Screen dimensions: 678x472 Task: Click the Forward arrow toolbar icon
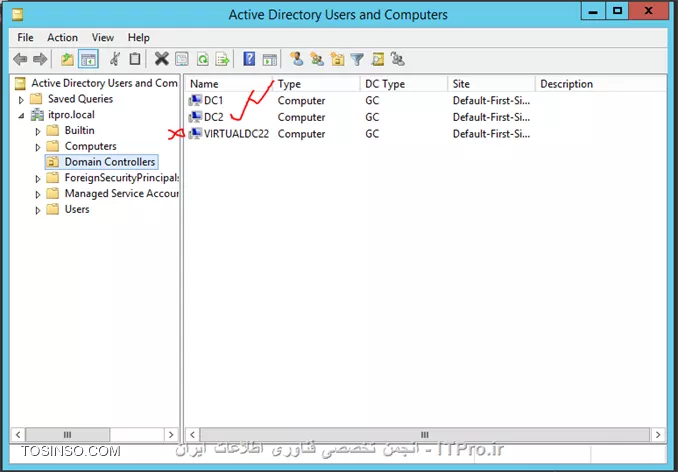(40, 59)
